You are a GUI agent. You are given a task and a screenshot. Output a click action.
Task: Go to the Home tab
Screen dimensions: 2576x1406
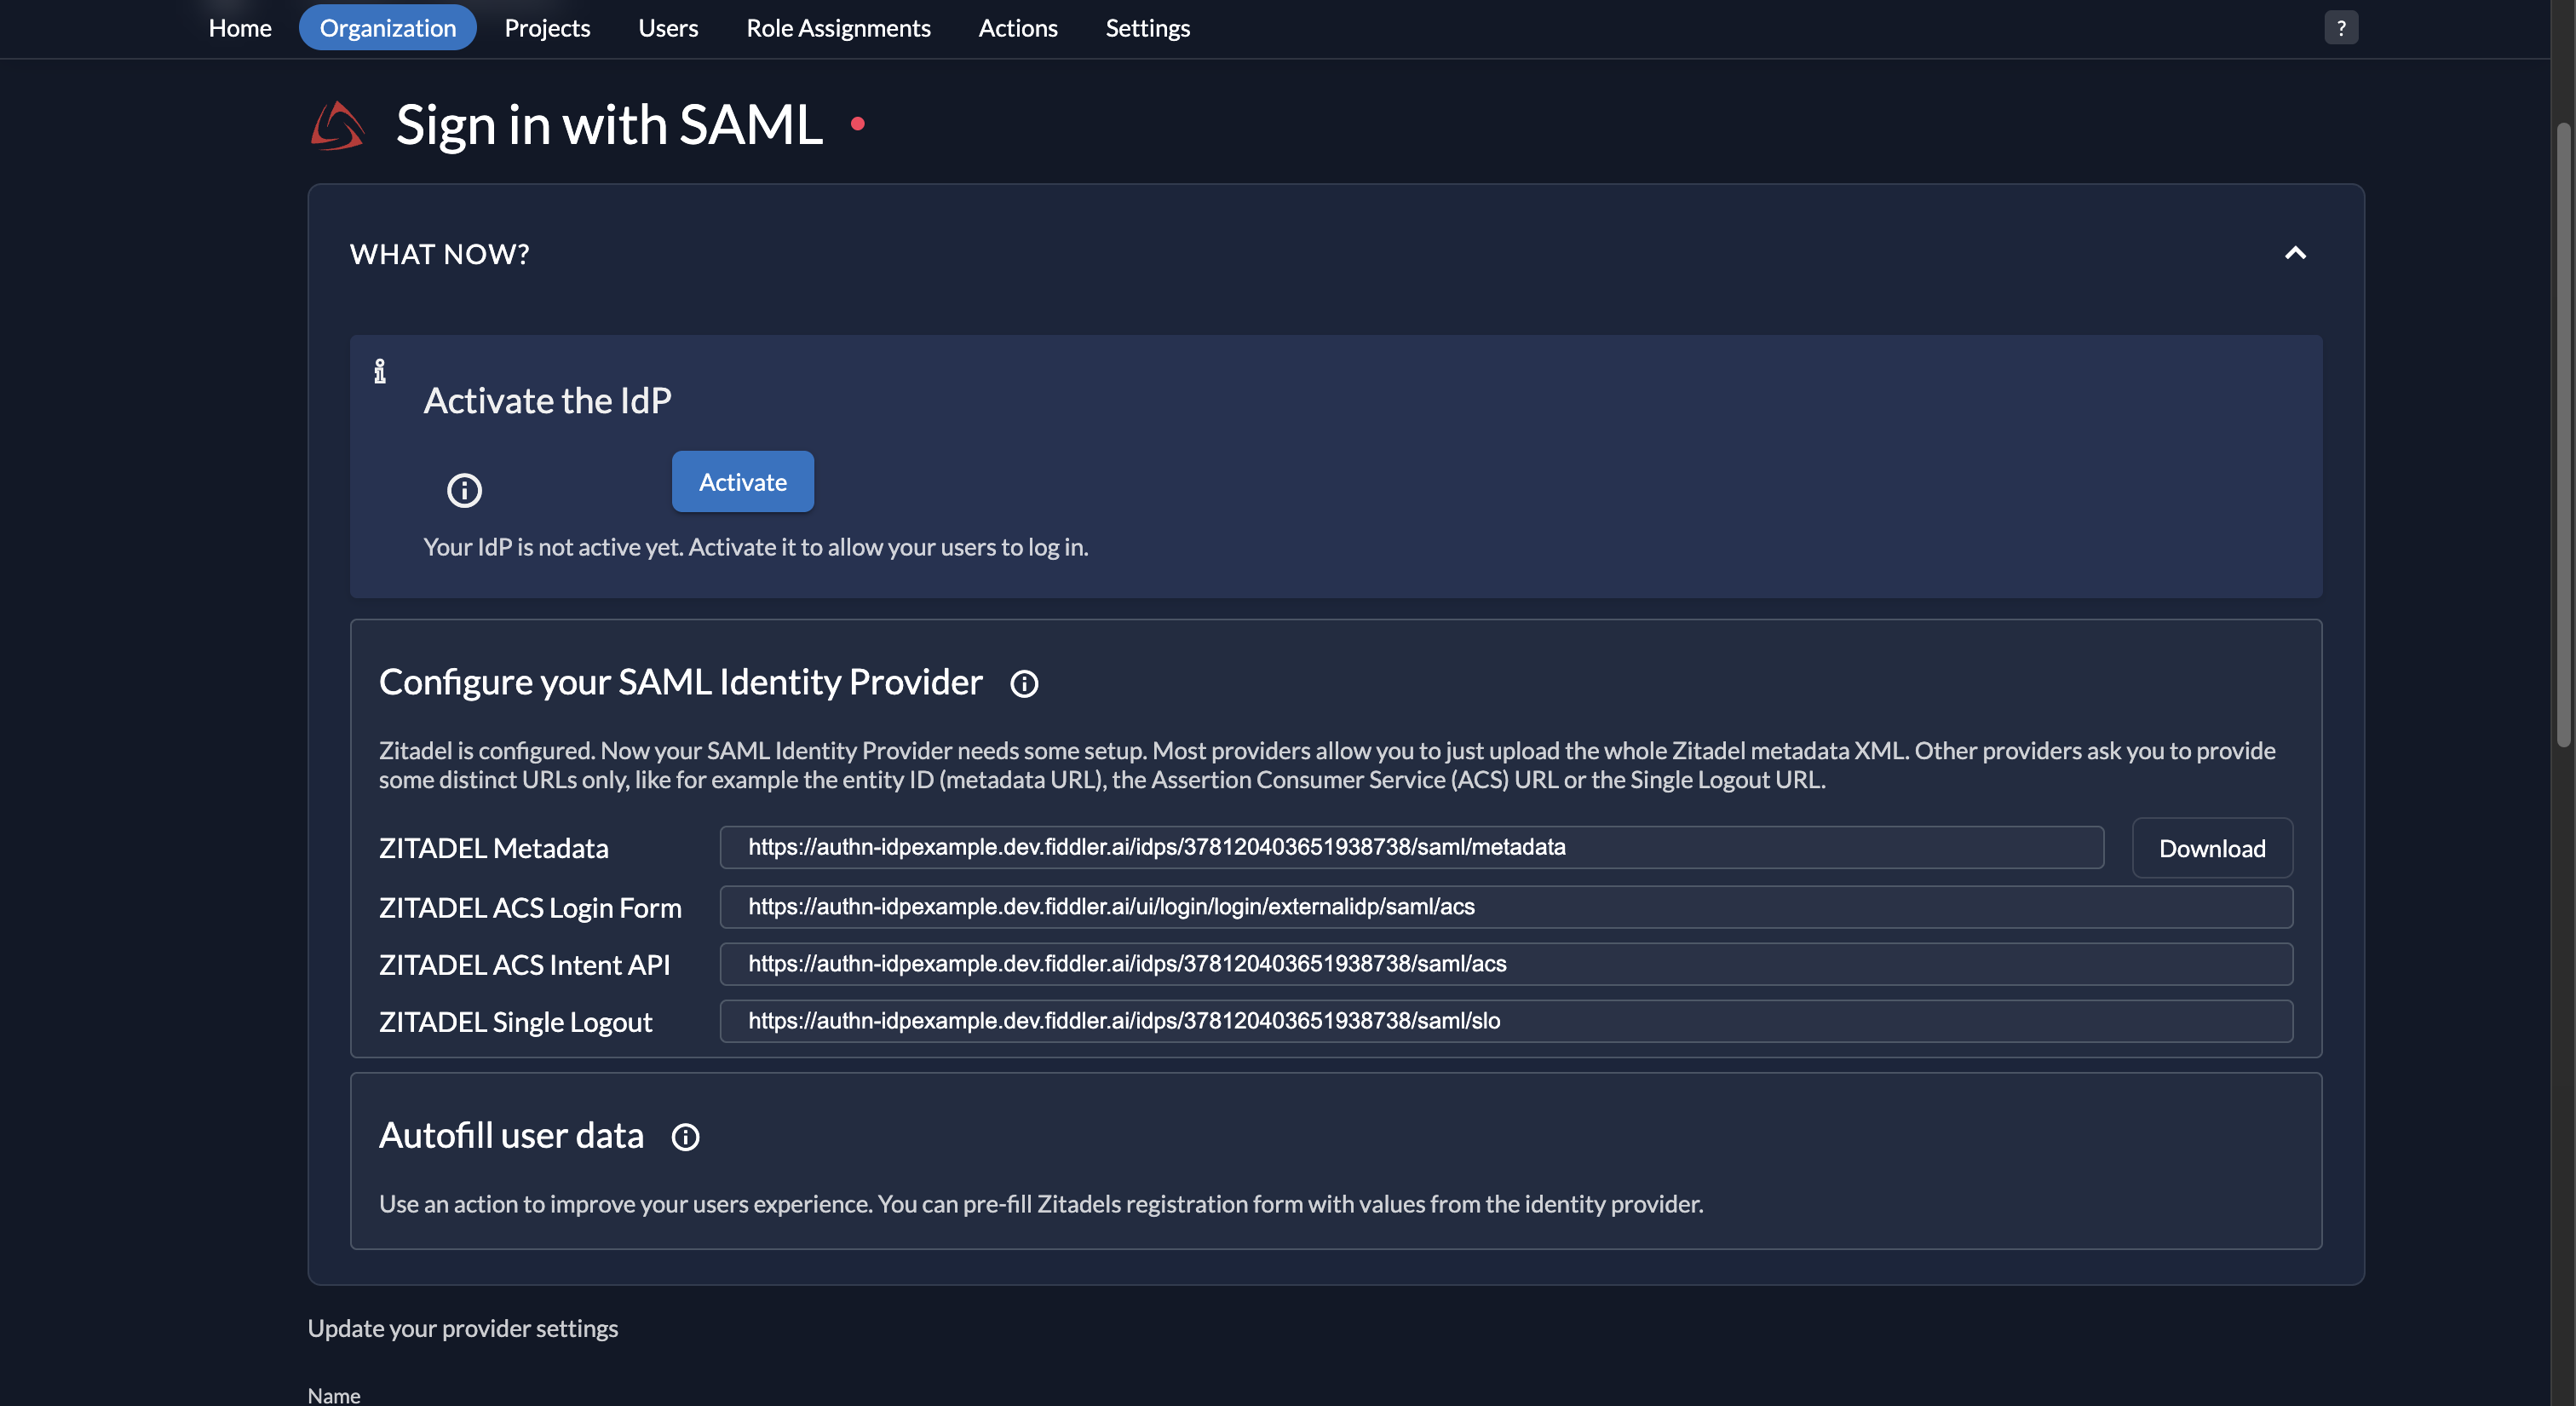[x=240, y=28]
